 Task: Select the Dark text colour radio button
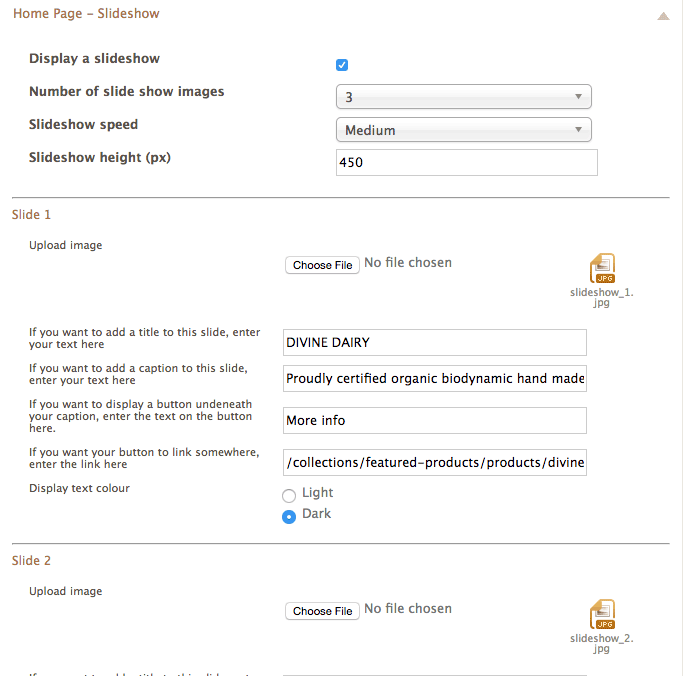tap(289, 517)
